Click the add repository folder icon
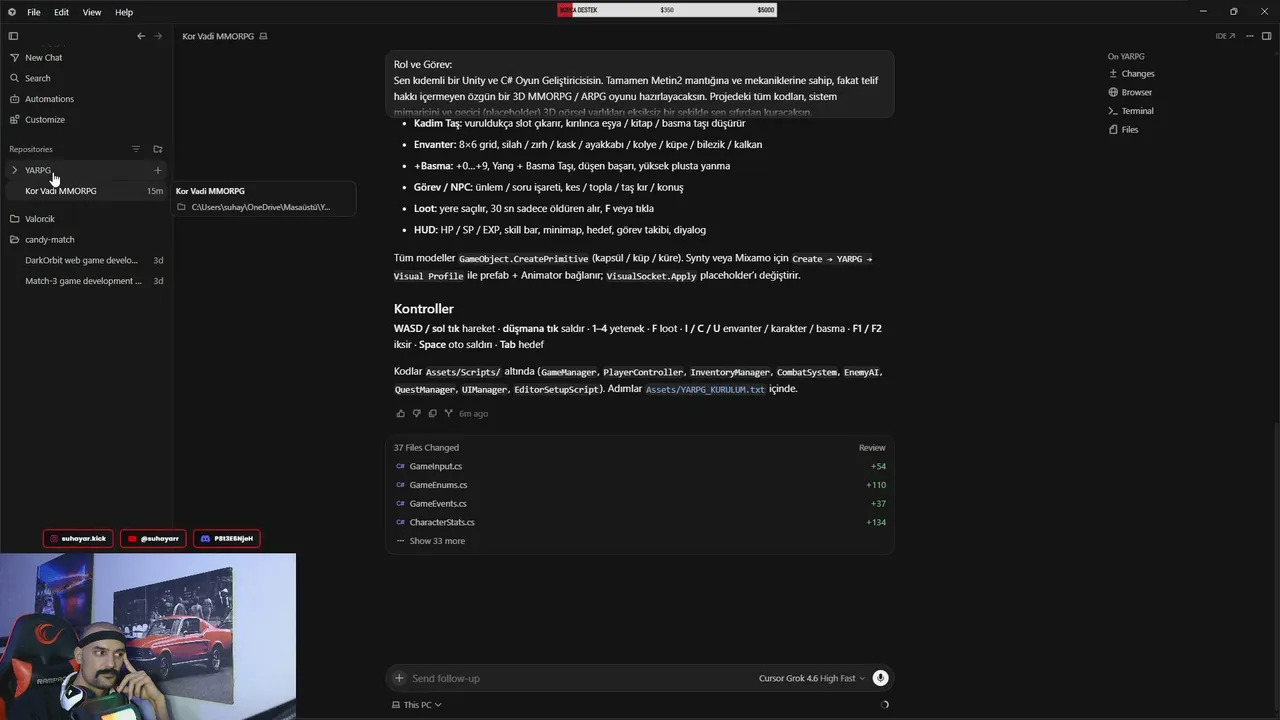Viewport: 1280px width, 720px height. 157,149
